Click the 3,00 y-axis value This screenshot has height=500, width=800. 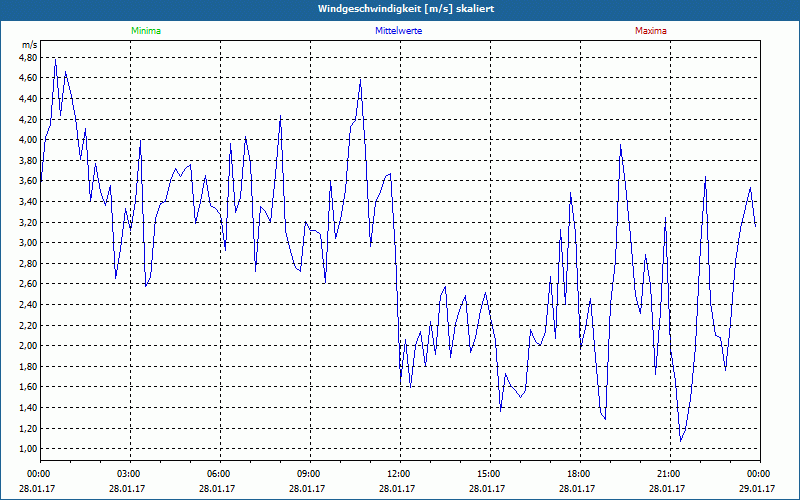click(29, 243)
